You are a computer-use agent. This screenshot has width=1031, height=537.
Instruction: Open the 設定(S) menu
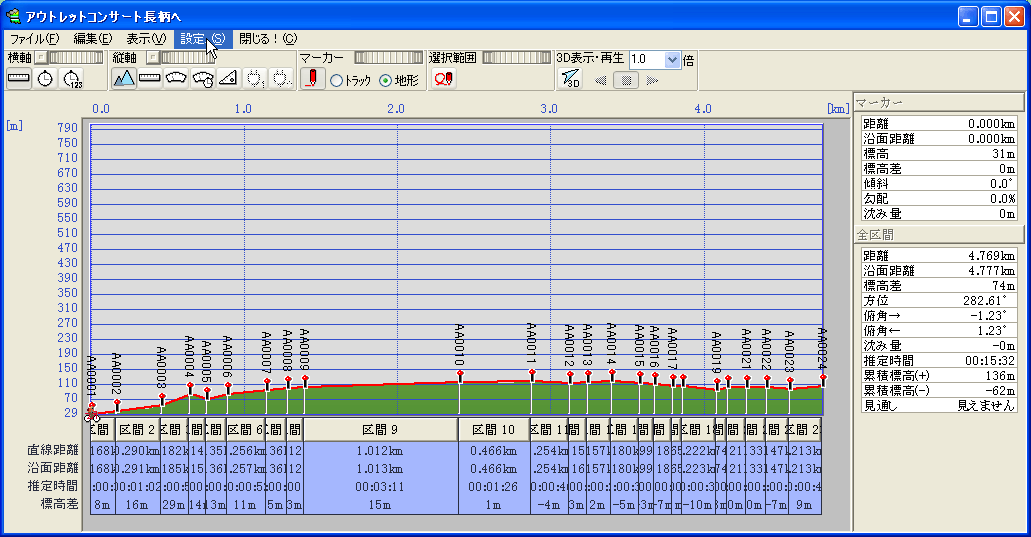(x=203, y=39)
